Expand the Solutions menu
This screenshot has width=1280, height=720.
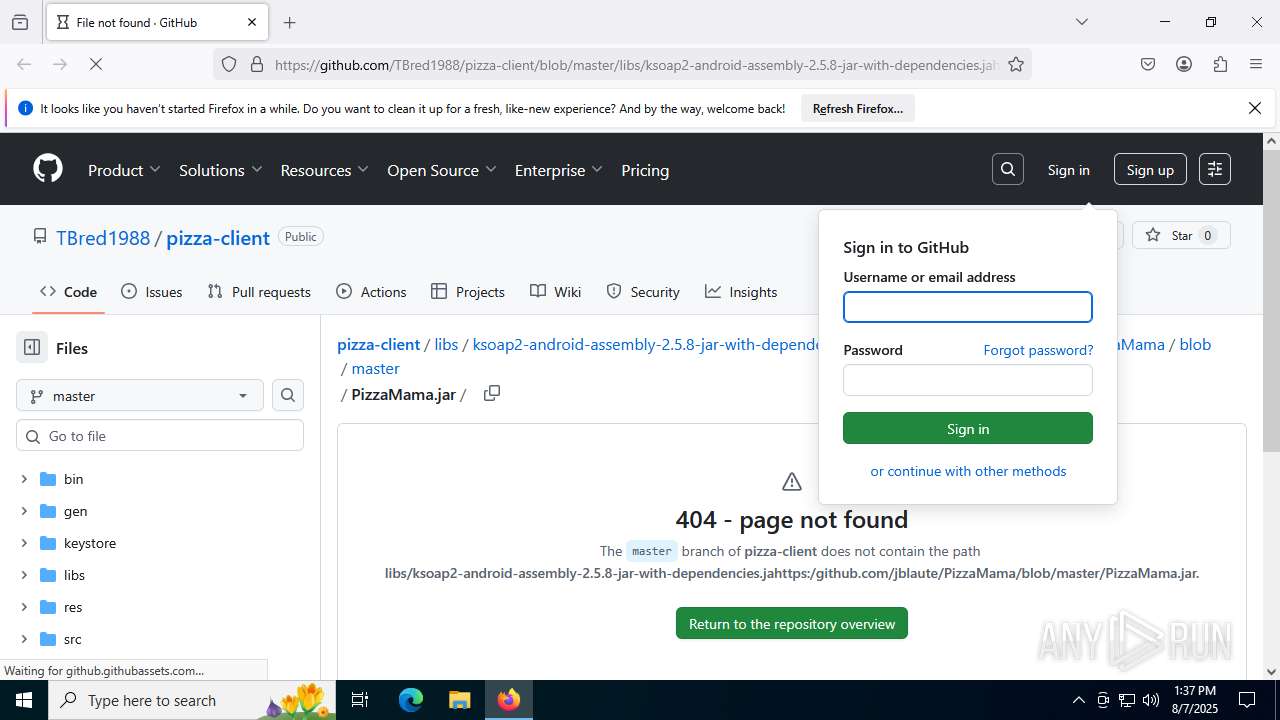[221, 170]
